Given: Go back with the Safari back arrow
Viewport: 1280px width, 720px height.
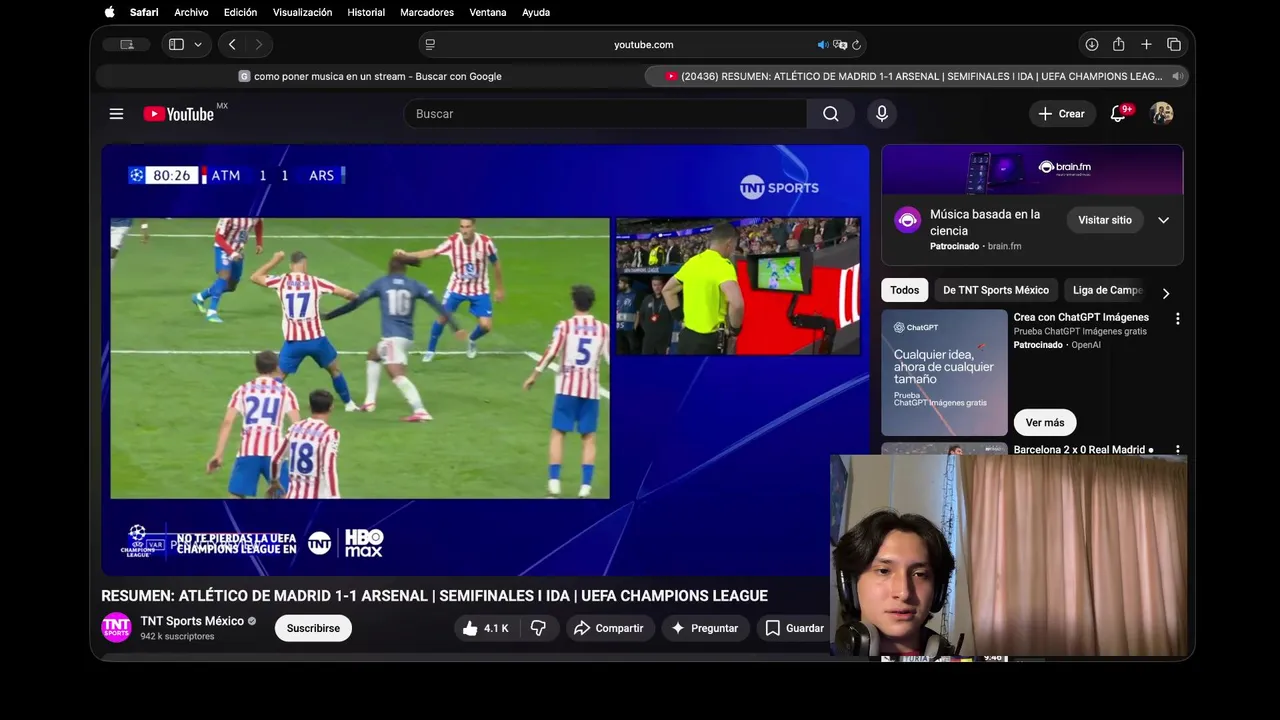Looking at the screenshot, I should [x=232, y=44].
